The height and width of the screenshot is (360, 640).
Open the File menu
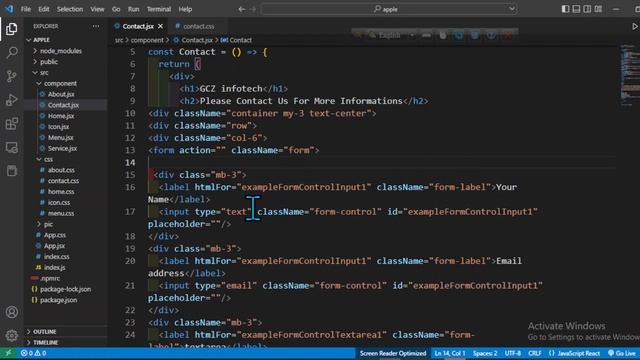click(x=26, y=9)
